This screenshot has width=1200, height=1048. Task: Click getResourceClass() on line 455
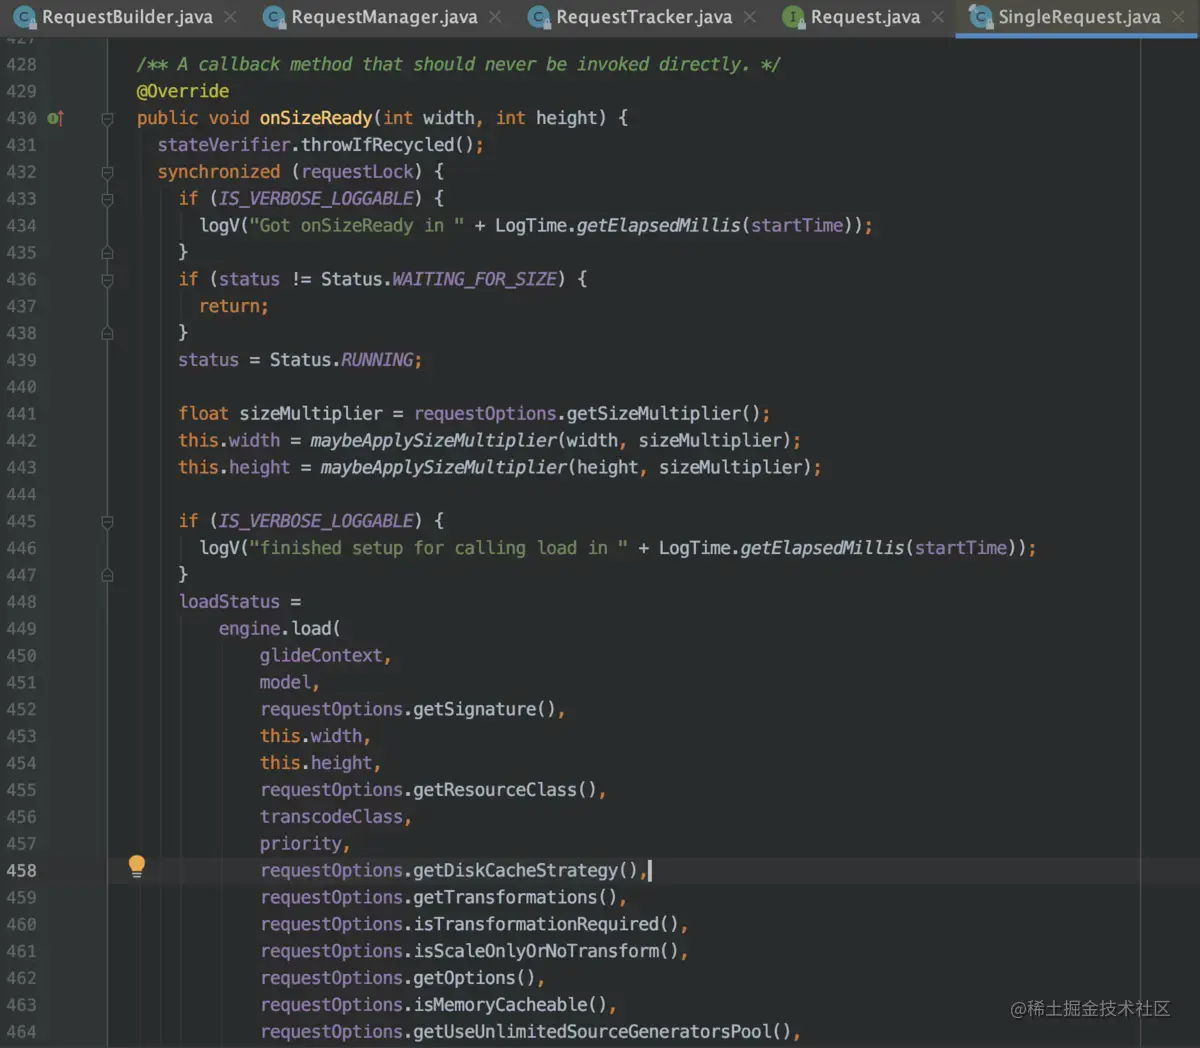[x=505, y=790]
